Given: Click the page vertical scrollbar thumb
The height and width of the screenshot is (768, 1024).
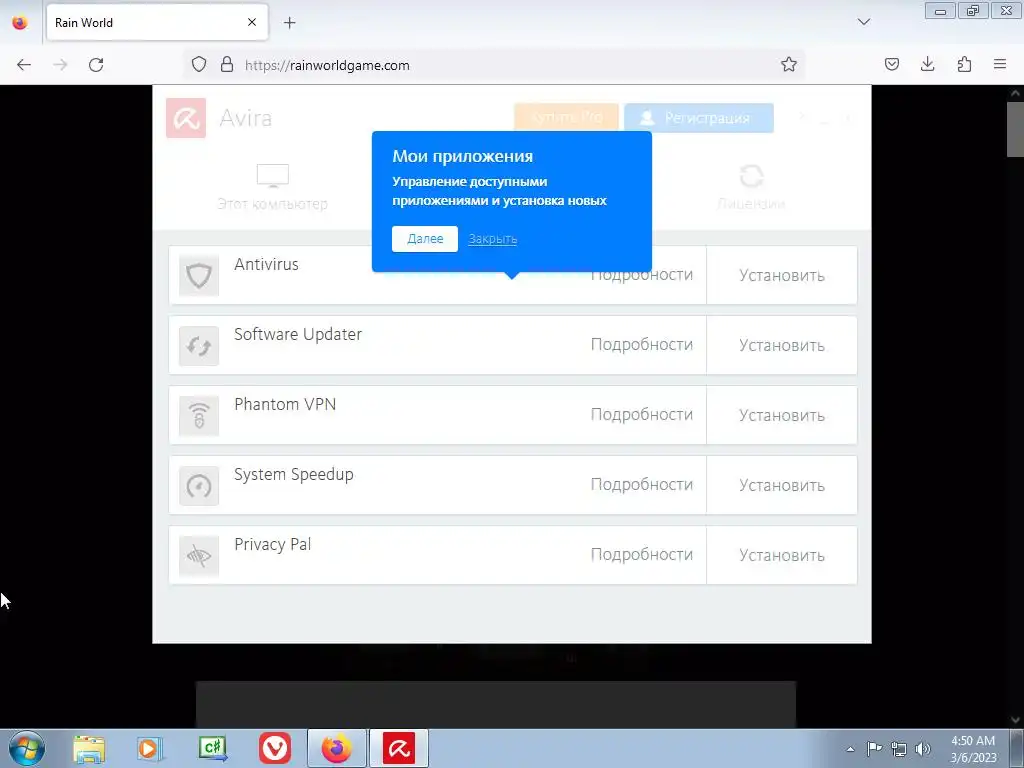Looking at the screenshot, I should point(1015,129).
